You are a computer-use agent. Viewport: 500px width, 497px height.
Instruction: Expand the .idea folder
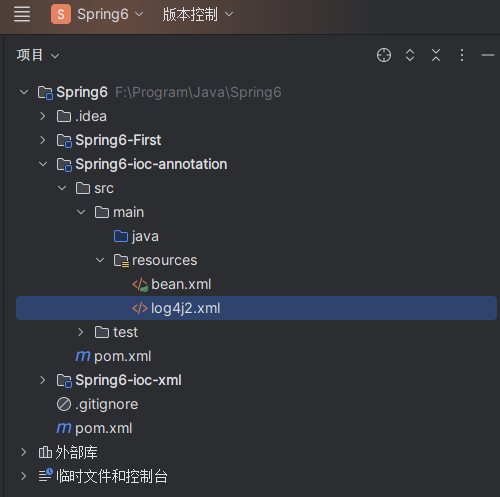click(43, 116)
